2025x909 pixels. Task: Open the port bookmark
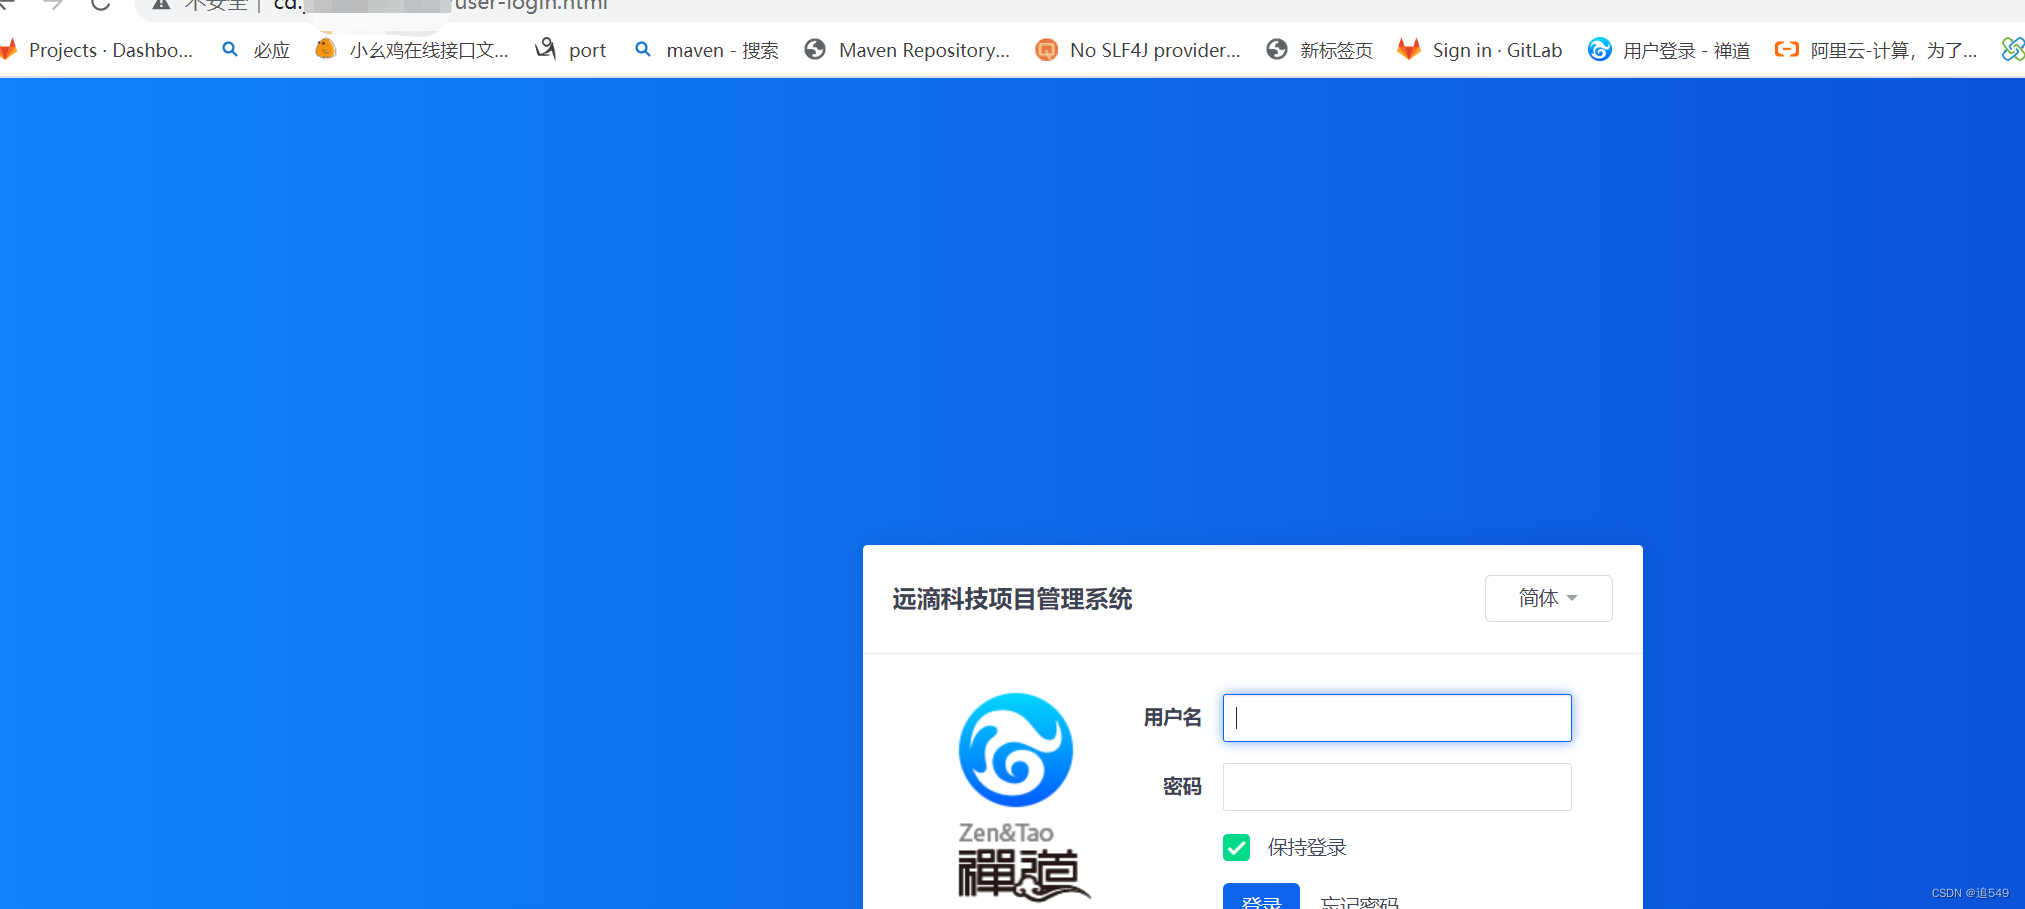pyautogui.click(x=571, y=50)
